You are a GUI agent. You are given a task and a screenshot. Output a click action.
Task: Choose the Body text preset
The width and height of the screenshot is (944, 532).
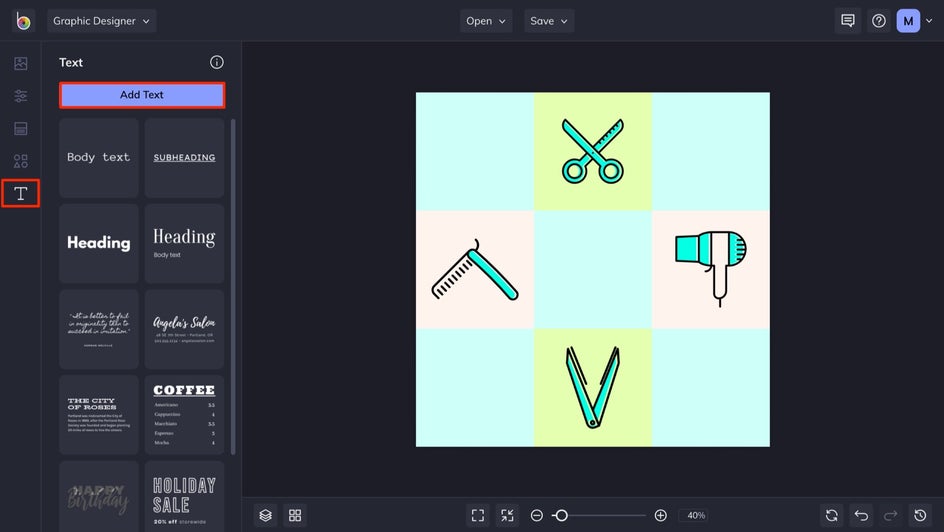[99, 158]
